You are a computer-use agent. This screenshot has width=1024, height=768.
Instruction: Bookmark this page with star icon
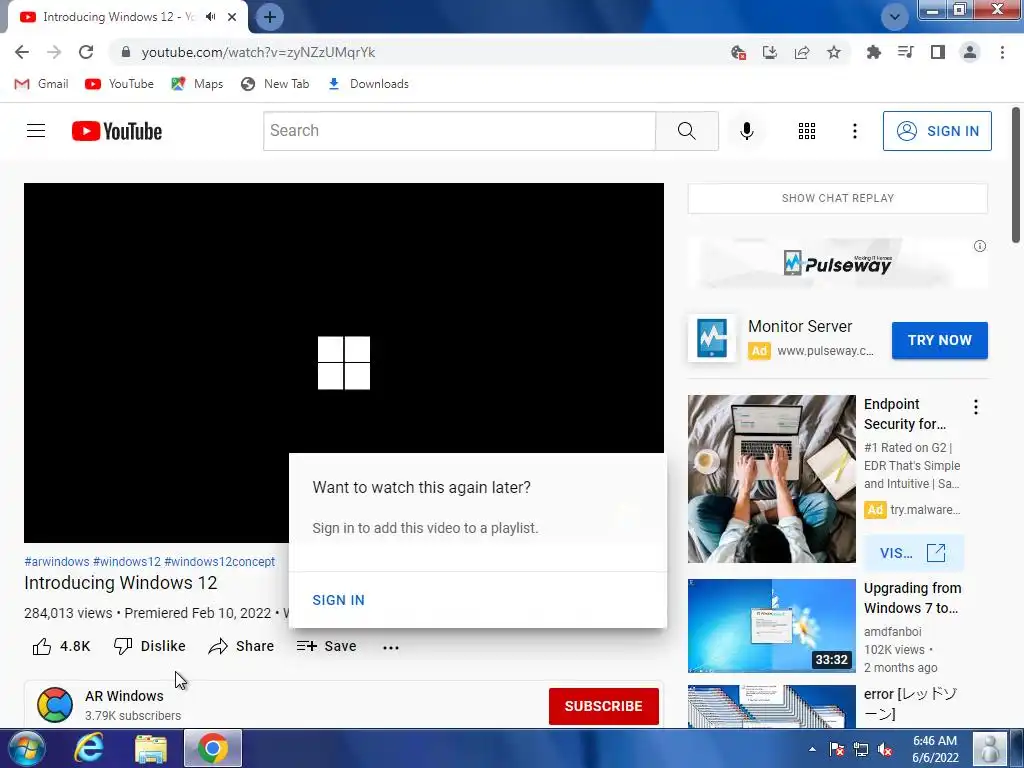pyautogui.click(x=834, y=52)
